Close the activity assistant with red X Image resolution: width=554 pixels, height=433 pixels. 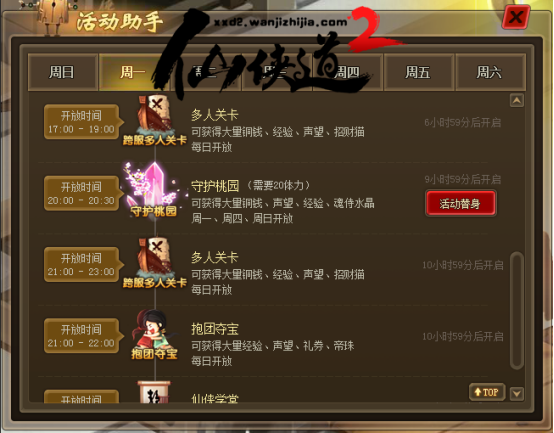[516, 17]
